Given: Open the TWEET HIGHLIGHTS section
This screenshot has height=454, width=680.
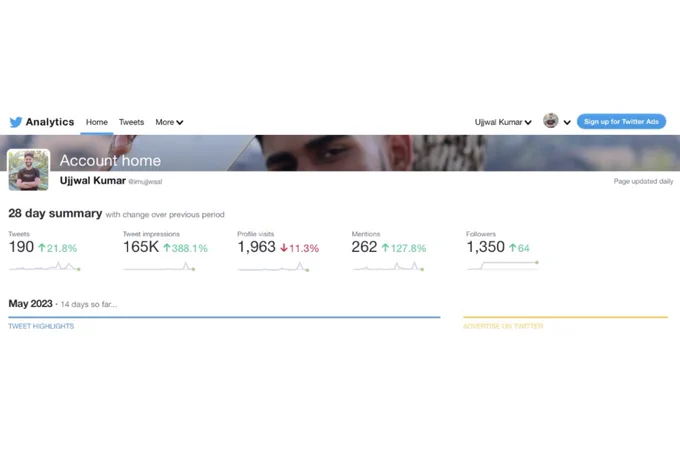Looking at the screenshot, I should pos(41,326).
